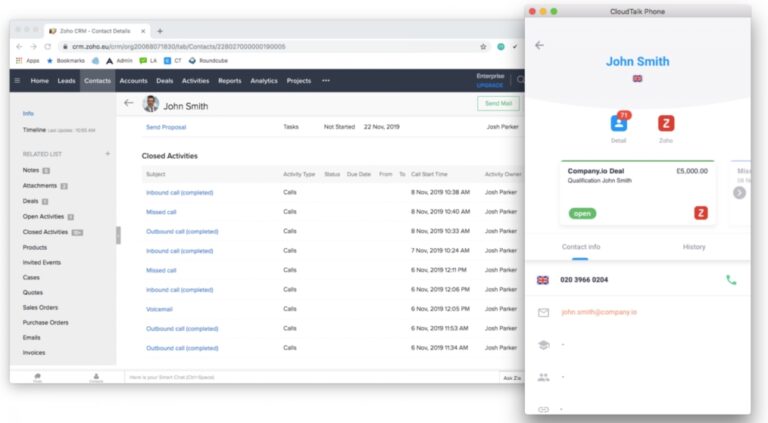This screenshot has width=768, height=423.
Task: Select Timeline in the left sidebar
Action: (x=34, y=130)
